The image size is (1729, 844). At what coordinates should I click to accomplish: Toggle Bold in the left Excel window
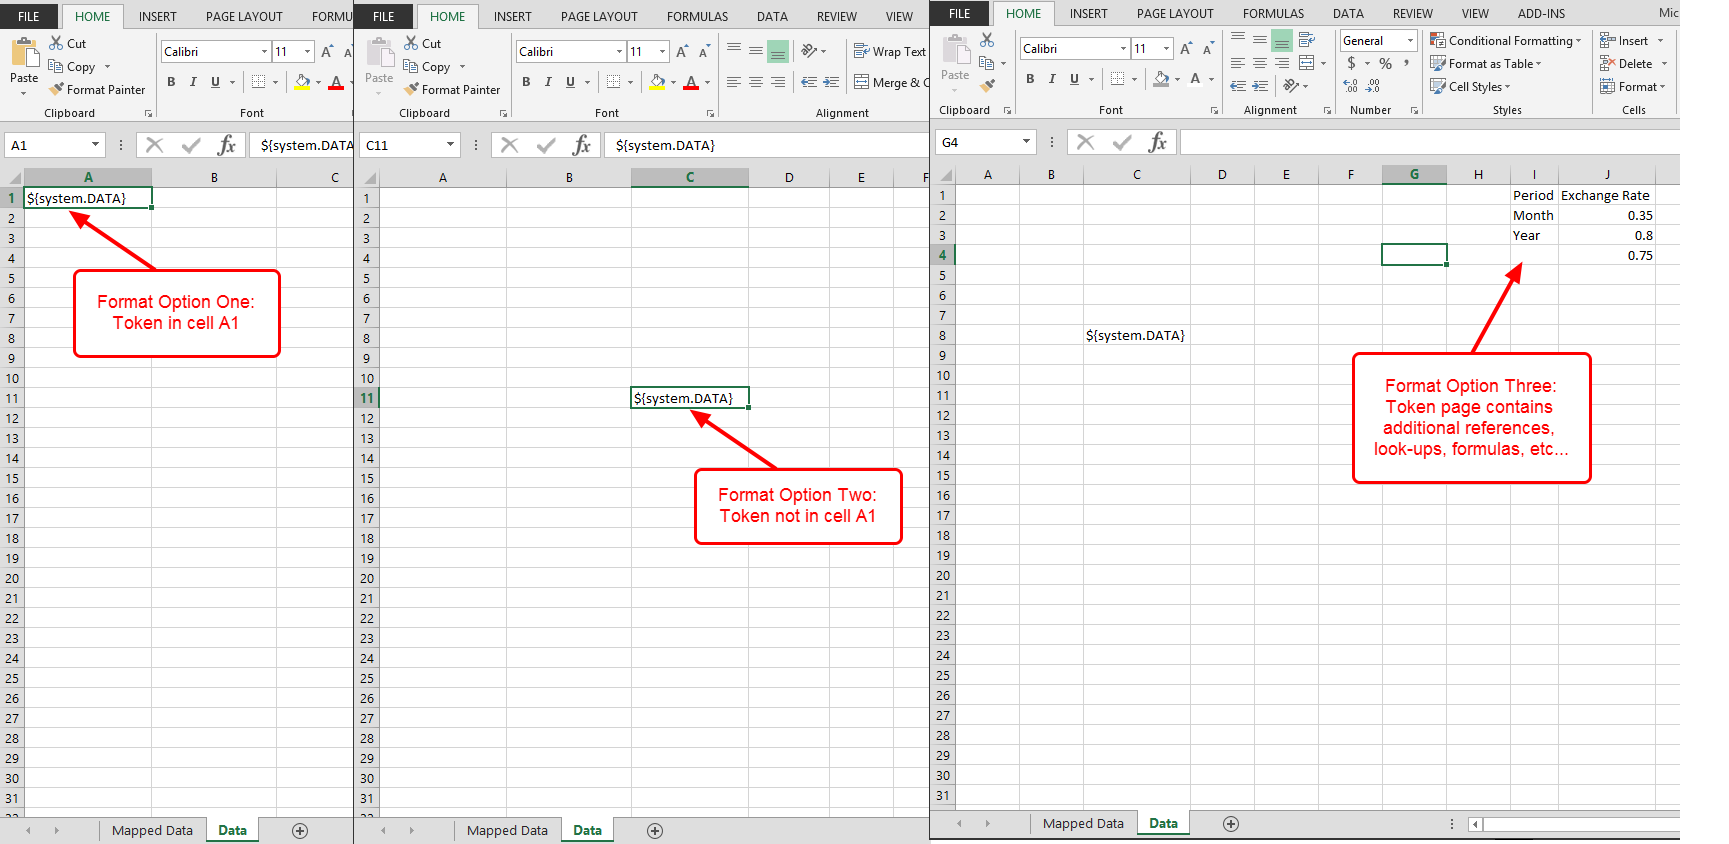[x=171, y=82]
